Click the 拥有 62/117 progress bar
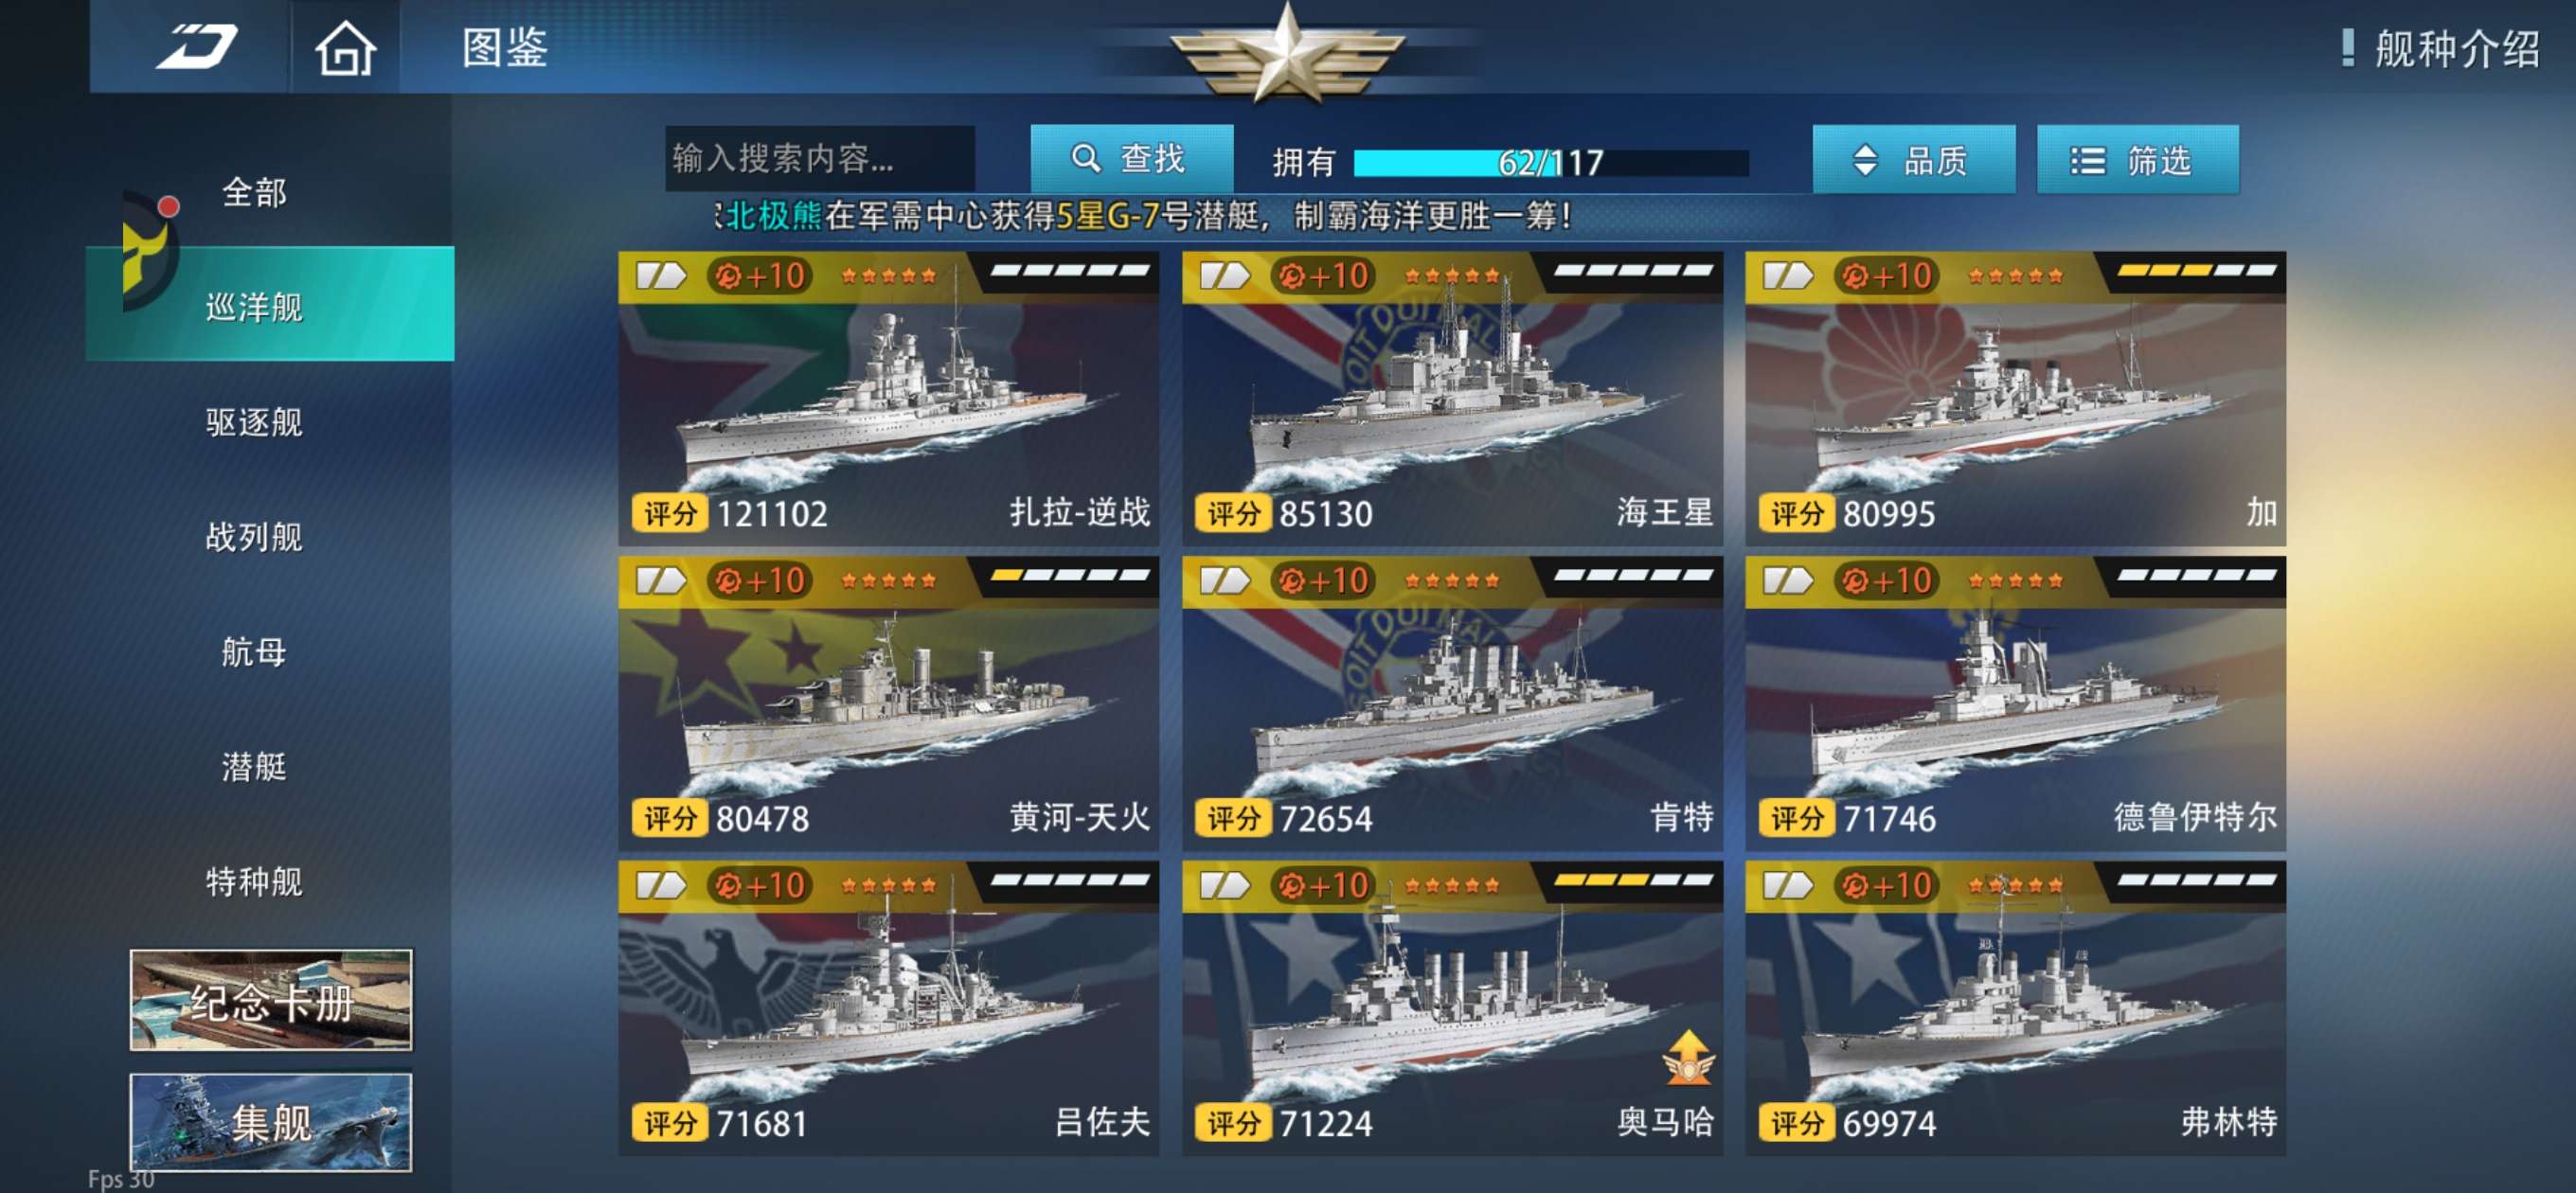This screenshot has width=2576, height=1193. 1550,162
